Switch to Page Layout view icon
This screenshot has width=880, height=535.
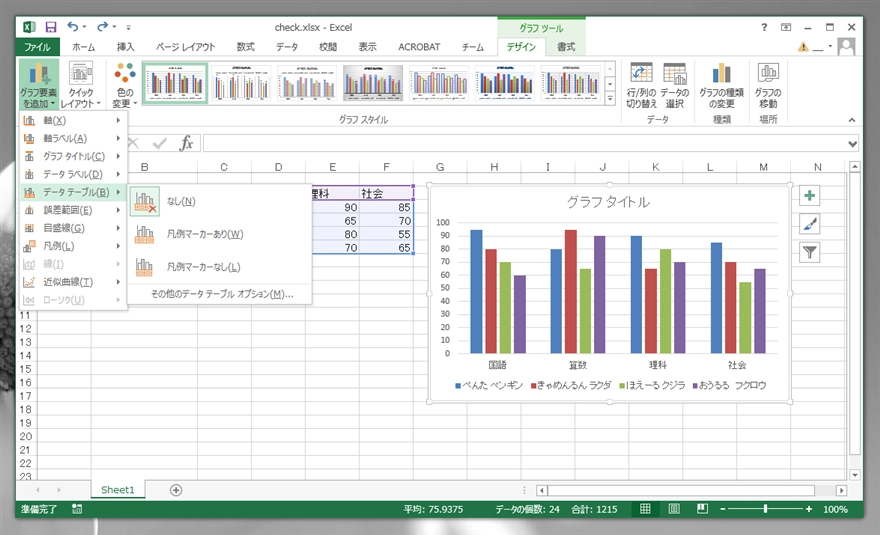[x=674, y=509]
